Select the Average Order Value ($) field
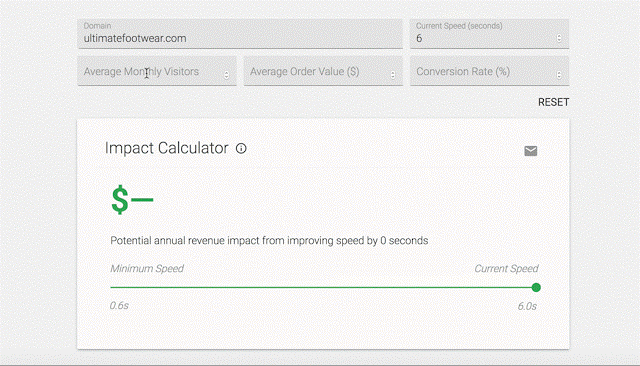Viewport: 640px width, 366px height. pyautogui.click(x=323, y=71)
